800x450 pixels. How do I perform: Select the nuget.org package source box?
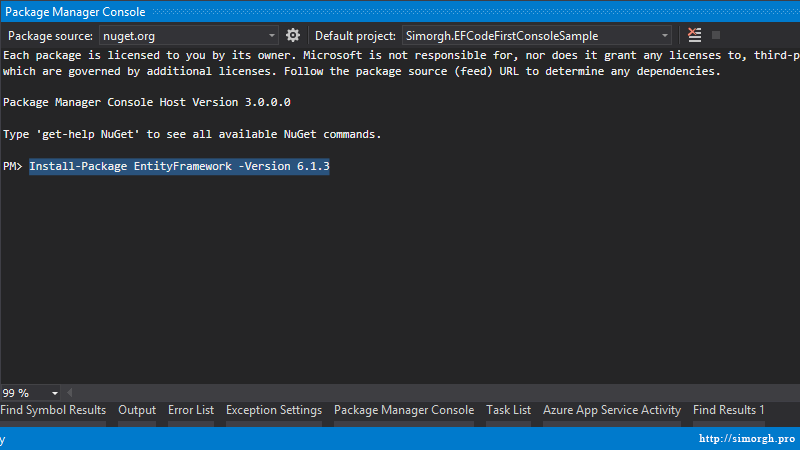[x=189, y=36]
